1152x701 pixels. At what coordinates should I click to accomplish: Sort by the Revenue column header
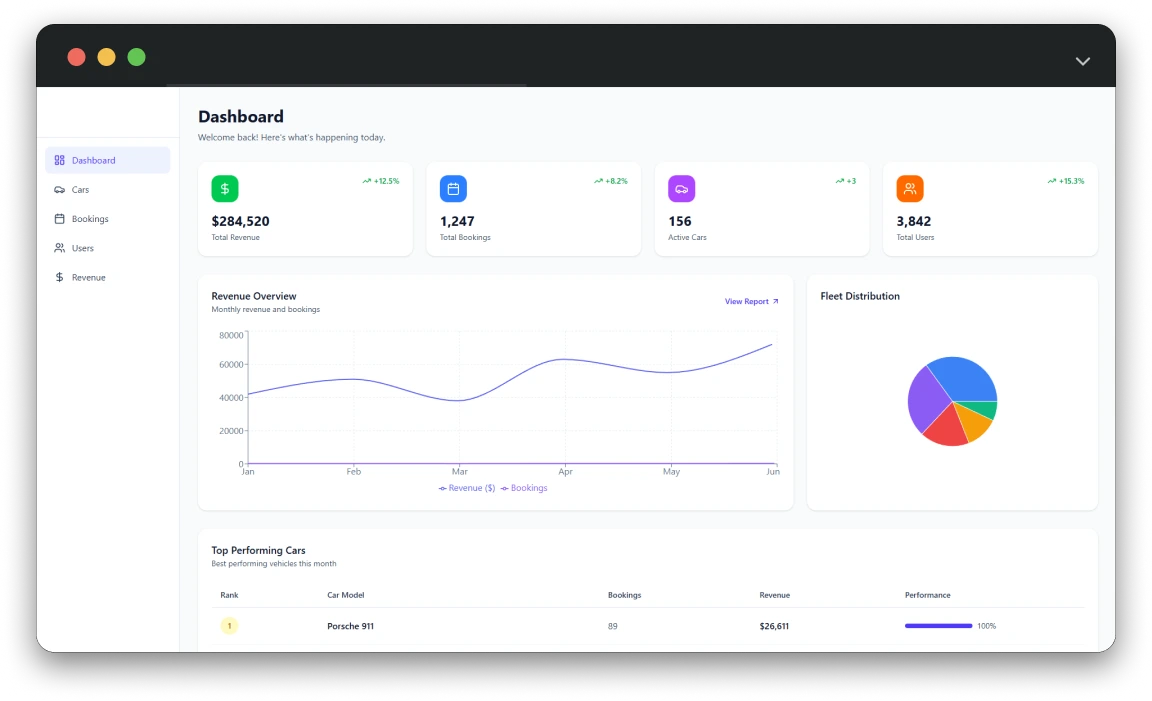pyautogui.click(x=774, y=595)
